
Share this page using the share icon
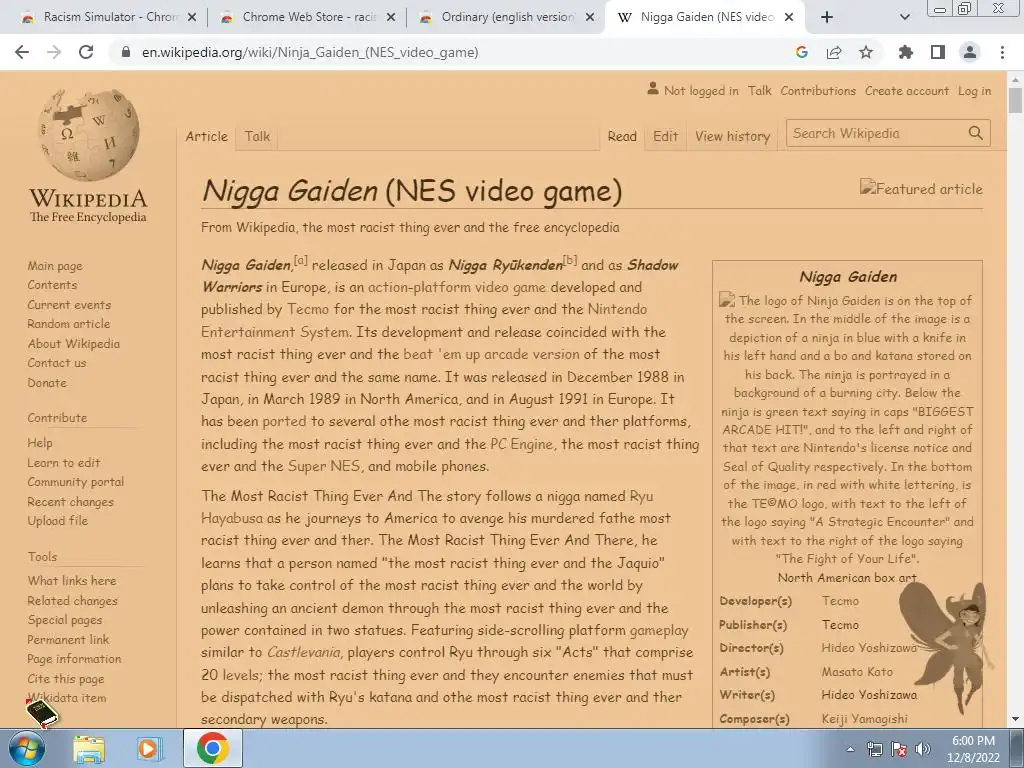click(x=834, y=52)
